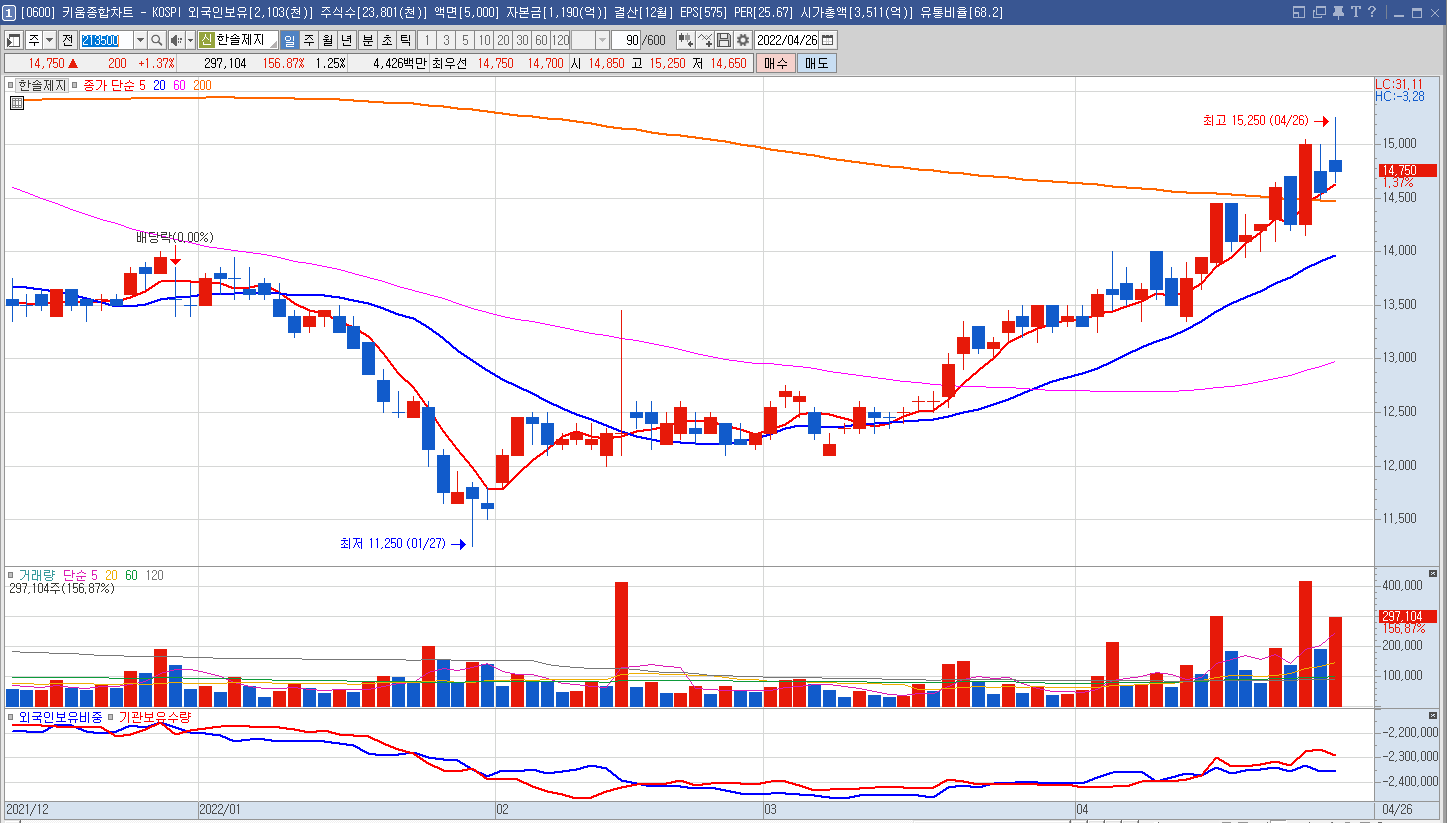Choose interval 10 button
Viewport: 1447px width, 823px height.
coord(484,40)
